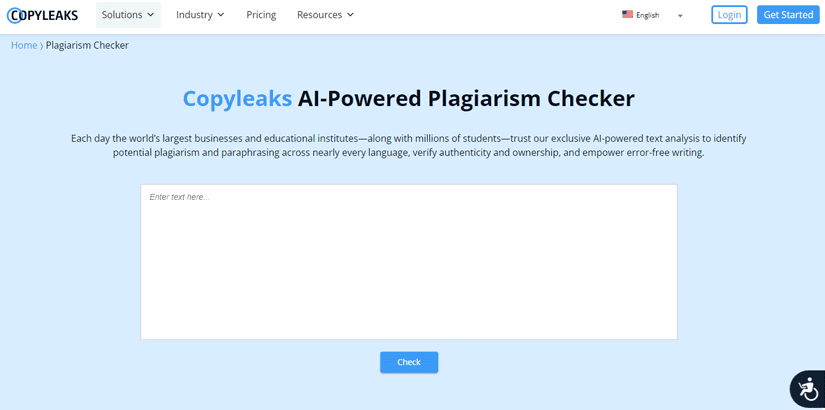Click the description paragraph under the heading

408,145
